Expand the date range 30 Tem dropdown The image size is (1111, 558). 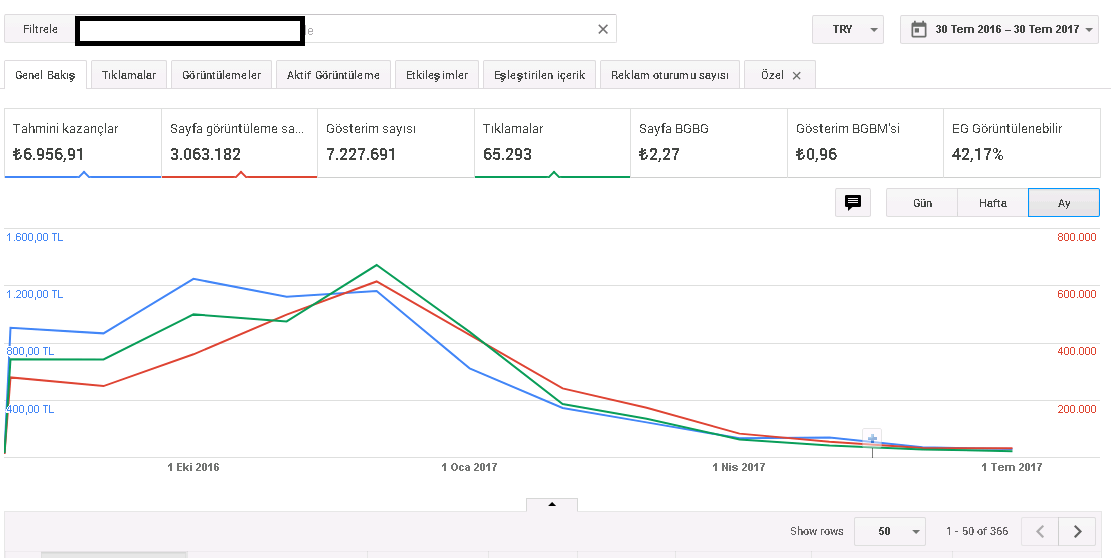[x=1000, y=29]
